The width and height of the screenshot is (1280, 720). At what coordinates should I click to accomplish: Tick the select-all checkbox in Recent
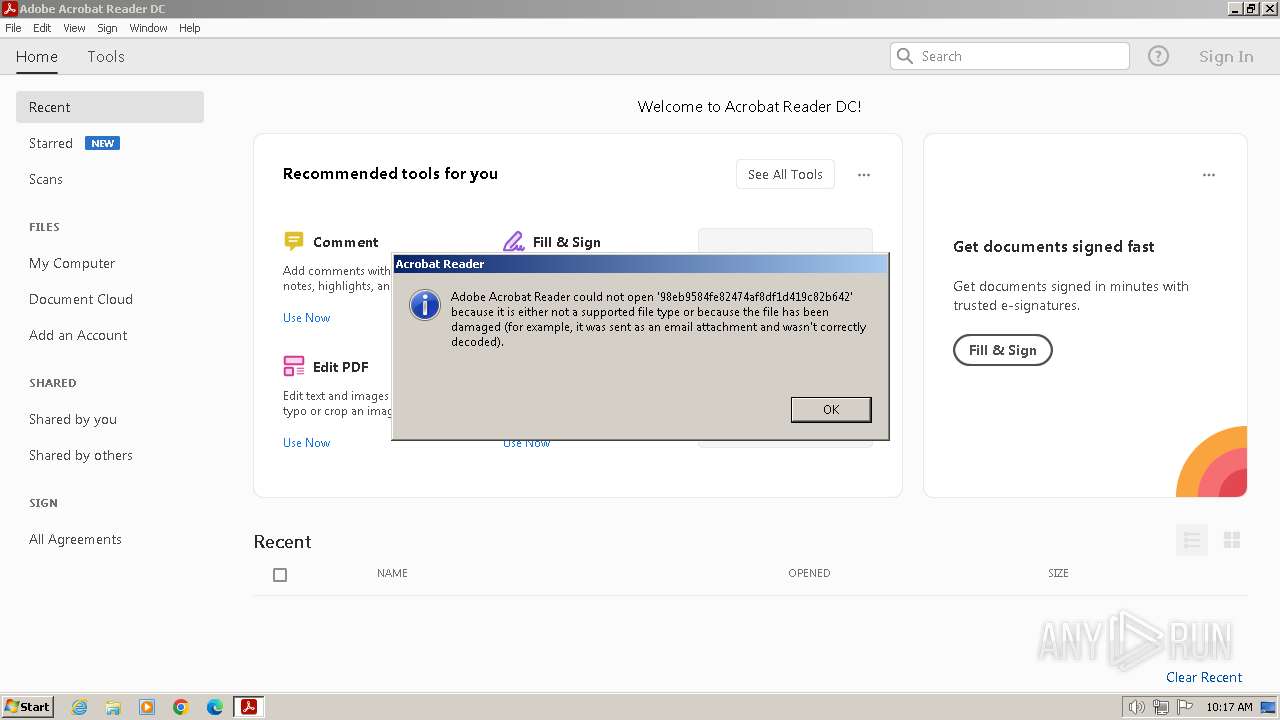[x=280, y=575]
